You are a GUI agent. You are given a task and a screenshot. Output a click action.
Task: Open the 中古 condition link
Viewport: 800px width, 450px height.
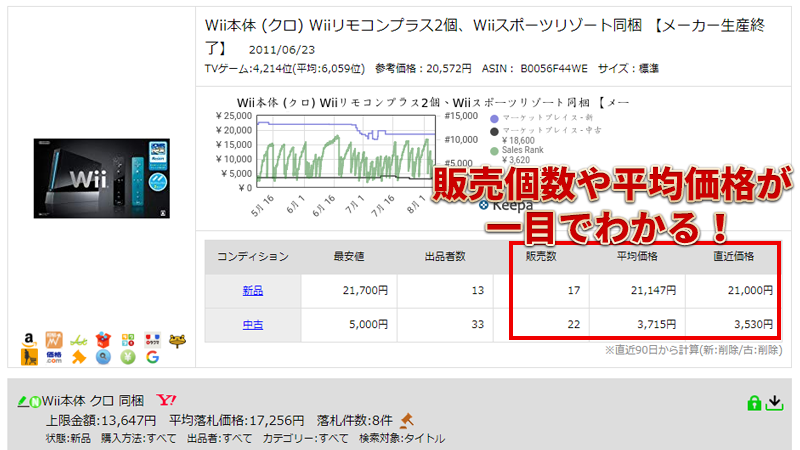[253, 324]
